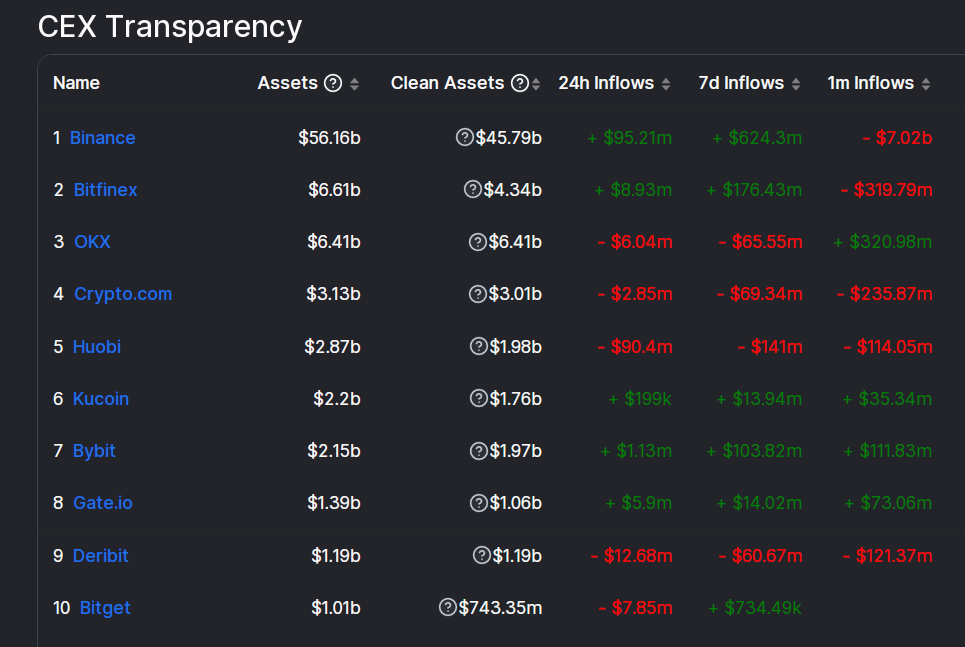Image resolution: width=965 pixels, height=647 pixels.
Task: Click help icon beside Kucoin clean assets $1.76b
Action: (479, 399)
